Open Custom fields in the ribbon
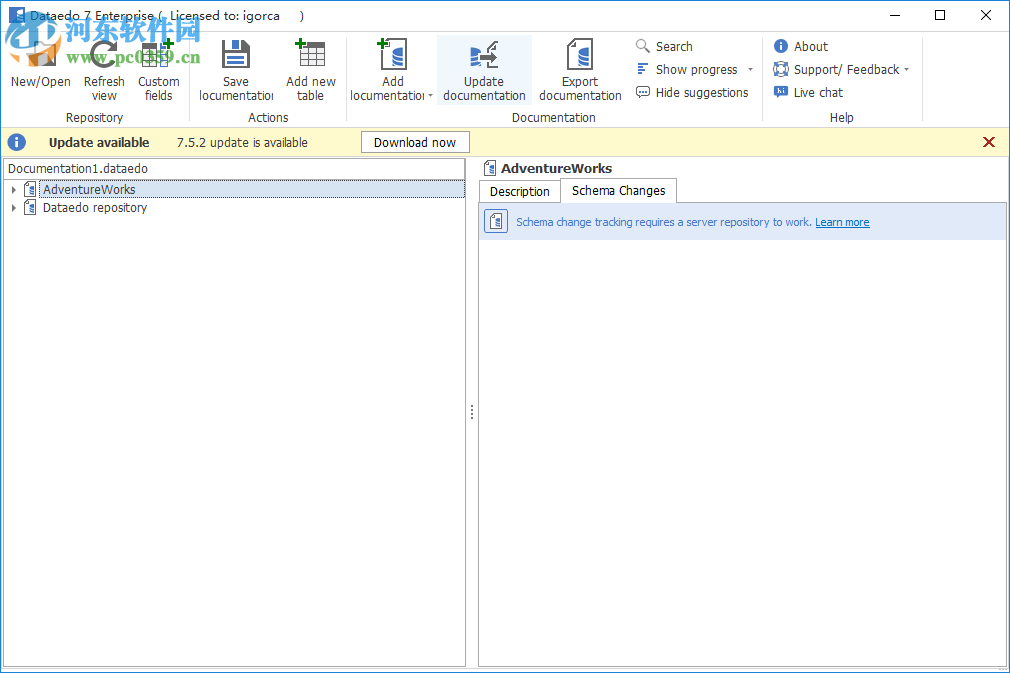 pos(158,70)
